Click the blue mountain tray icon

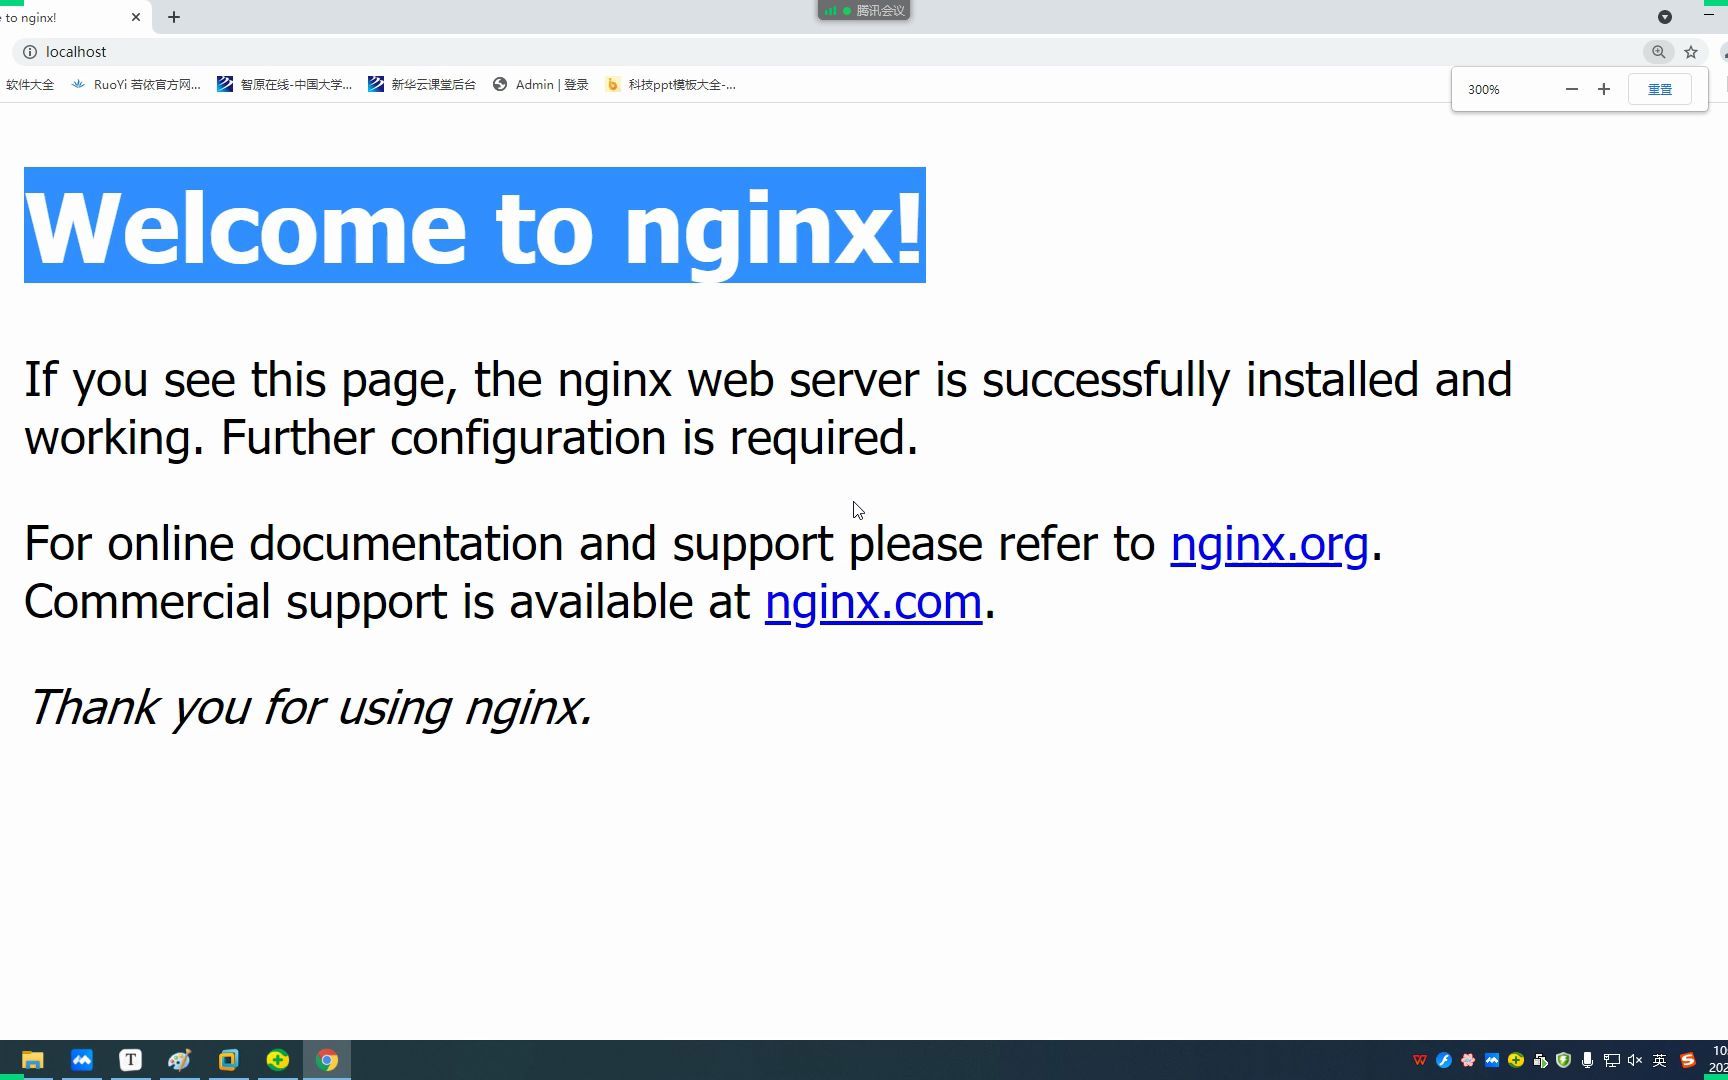(x=1492, y=1060)
